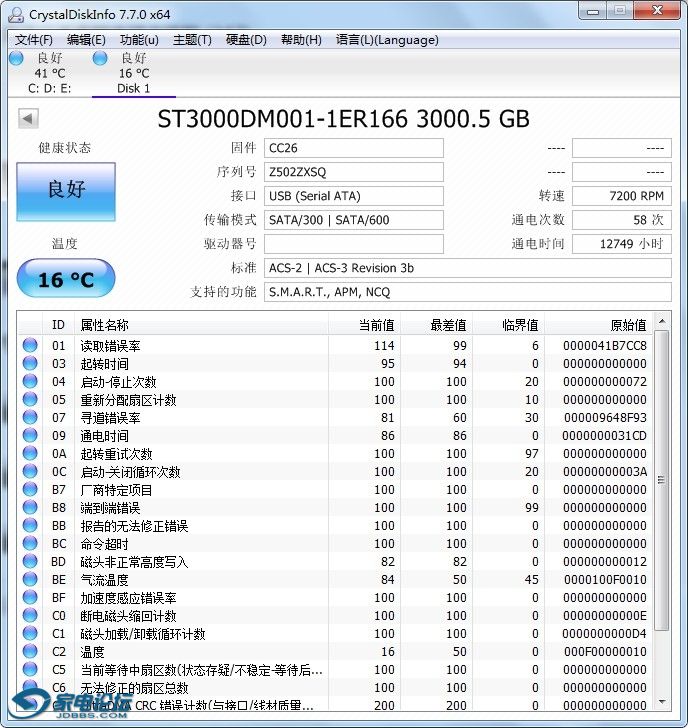Close the CrystalDiskInfo window
This screenshot has height=728, width=688.
pos(656,11)
